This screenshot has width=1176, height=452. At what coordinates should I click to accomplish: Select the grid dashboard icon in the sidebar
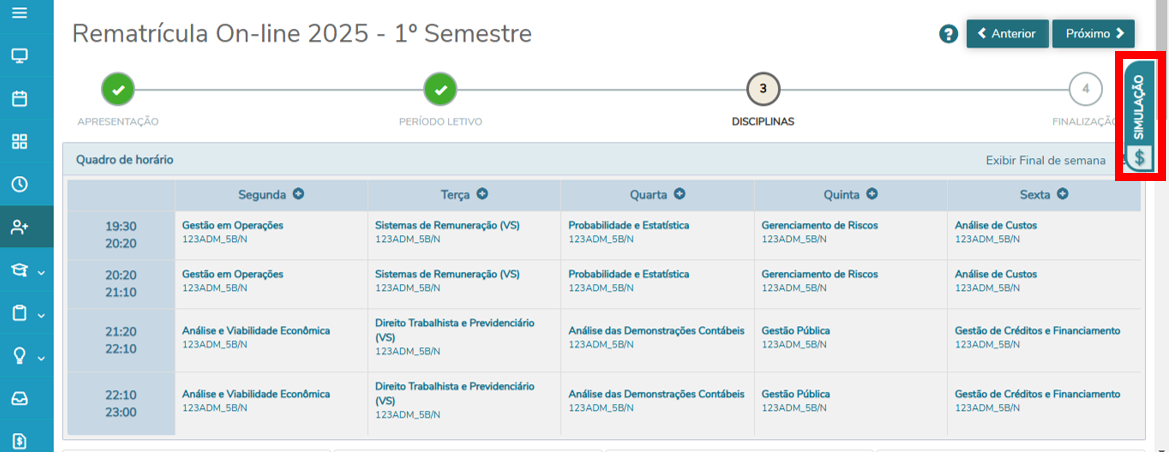(x=19, y=141)
